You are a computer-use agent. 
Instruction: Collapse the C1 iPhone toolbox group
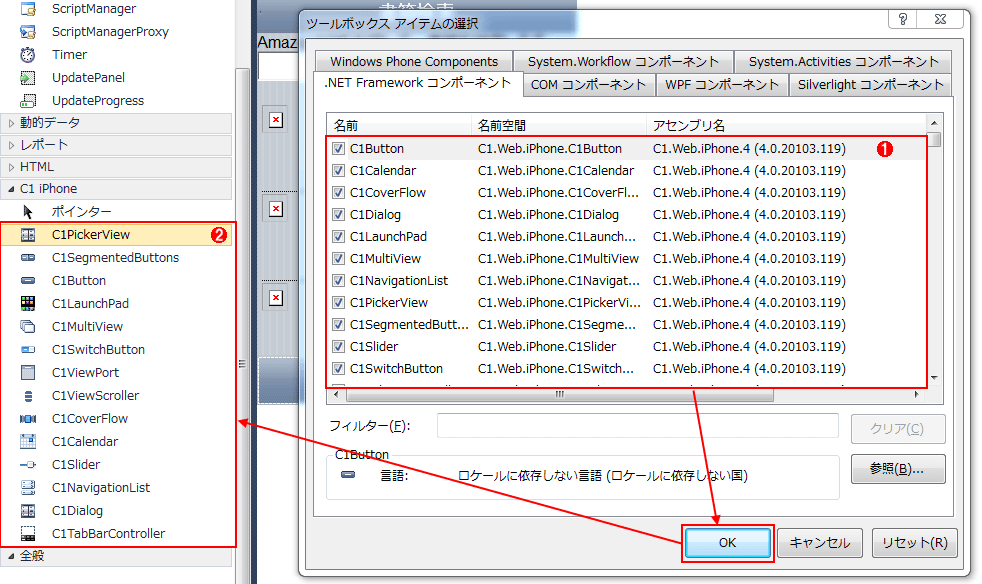tap(11, 189)
